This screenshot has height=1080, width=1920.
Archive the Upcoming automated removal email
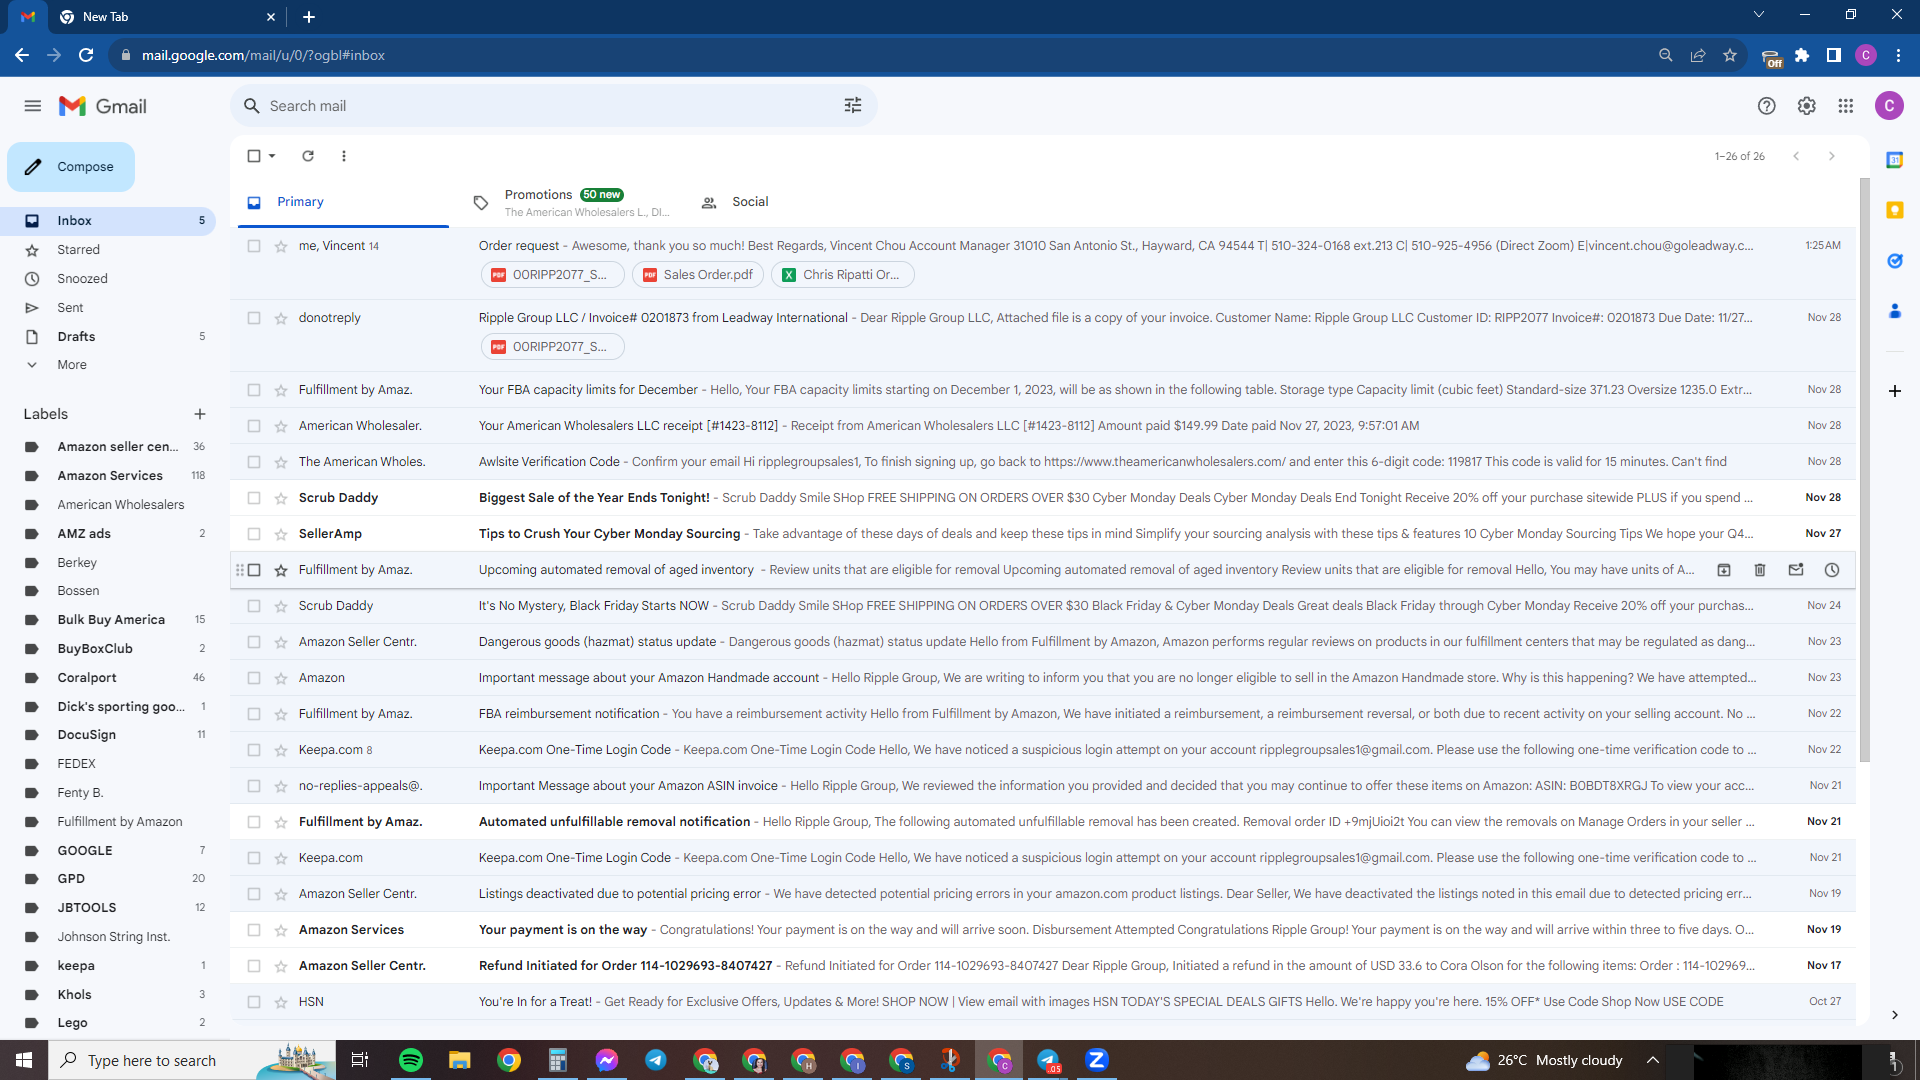(1724, 570)
